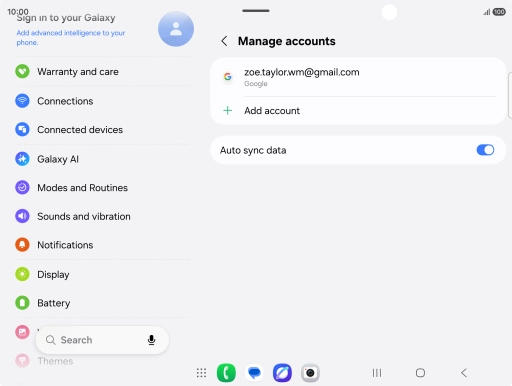The image size is (512, 386).
Task: Toggle Auto sync data switch
Action: 485,150
